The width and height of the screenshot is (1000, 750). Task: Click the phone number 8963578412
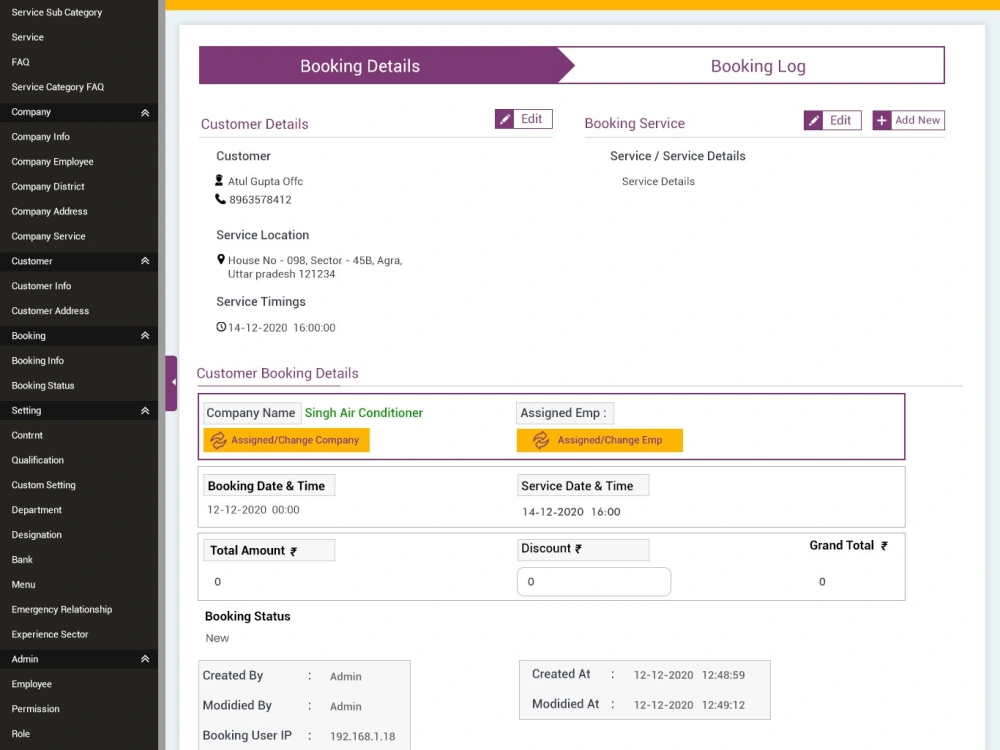260,200
